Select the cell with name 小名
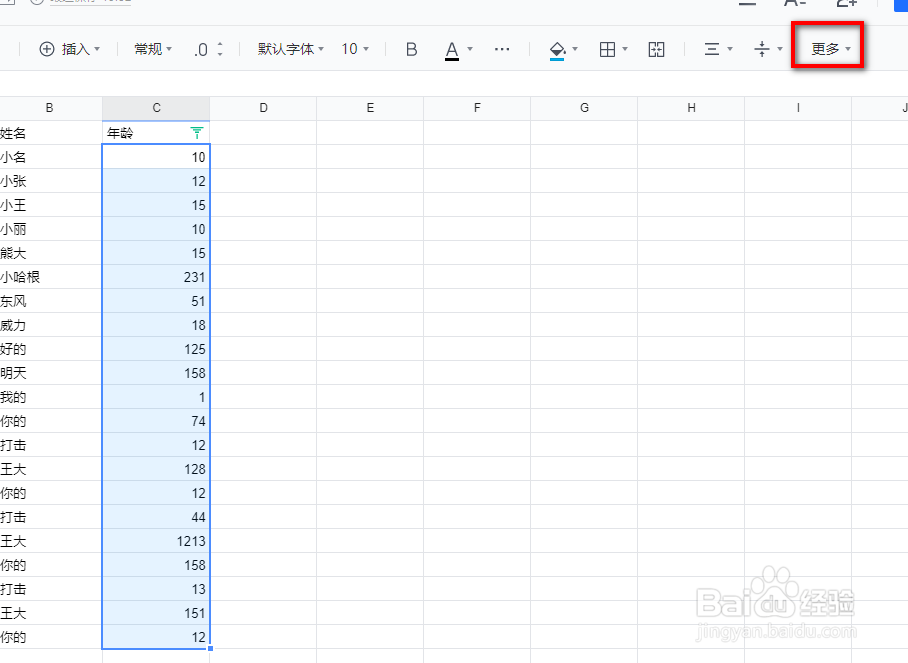Screen dimensions: 908x663 click(x=51, y=157)
